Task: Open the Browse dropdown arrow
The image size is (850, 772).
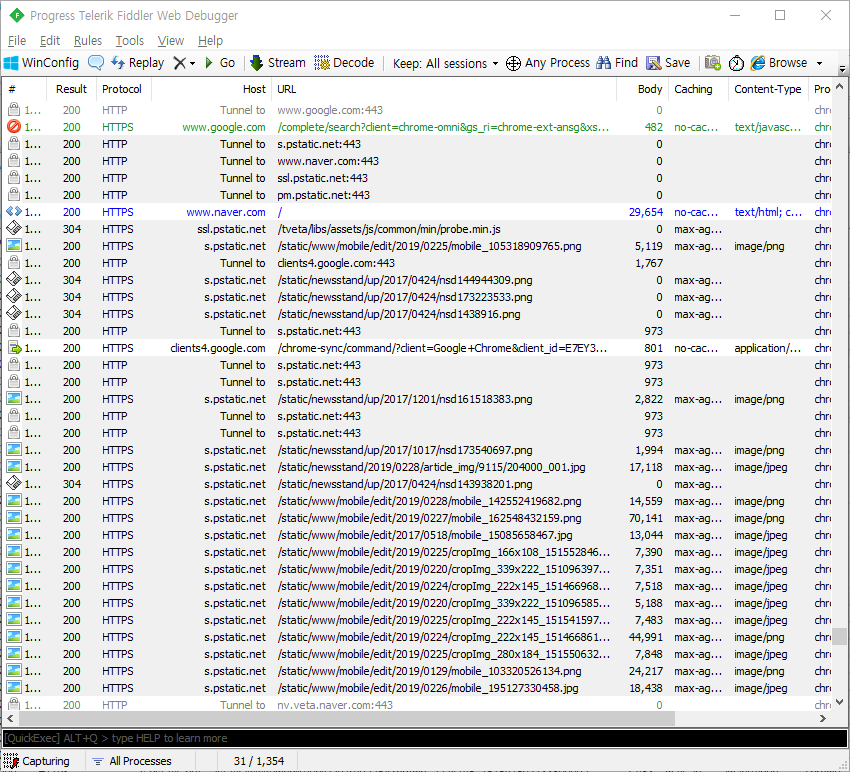Action: point(819,63)
